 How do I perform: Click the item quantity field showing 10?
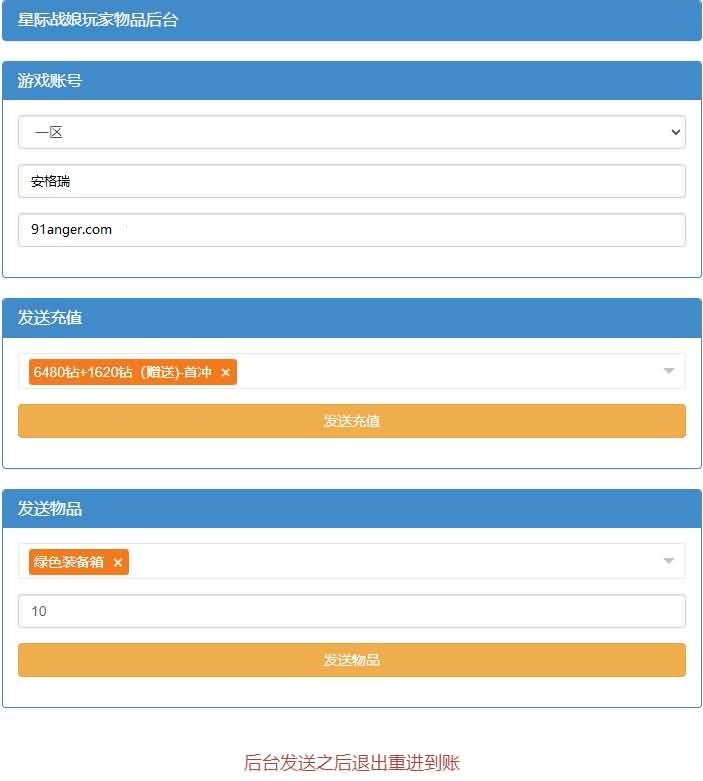pos(351,611)
